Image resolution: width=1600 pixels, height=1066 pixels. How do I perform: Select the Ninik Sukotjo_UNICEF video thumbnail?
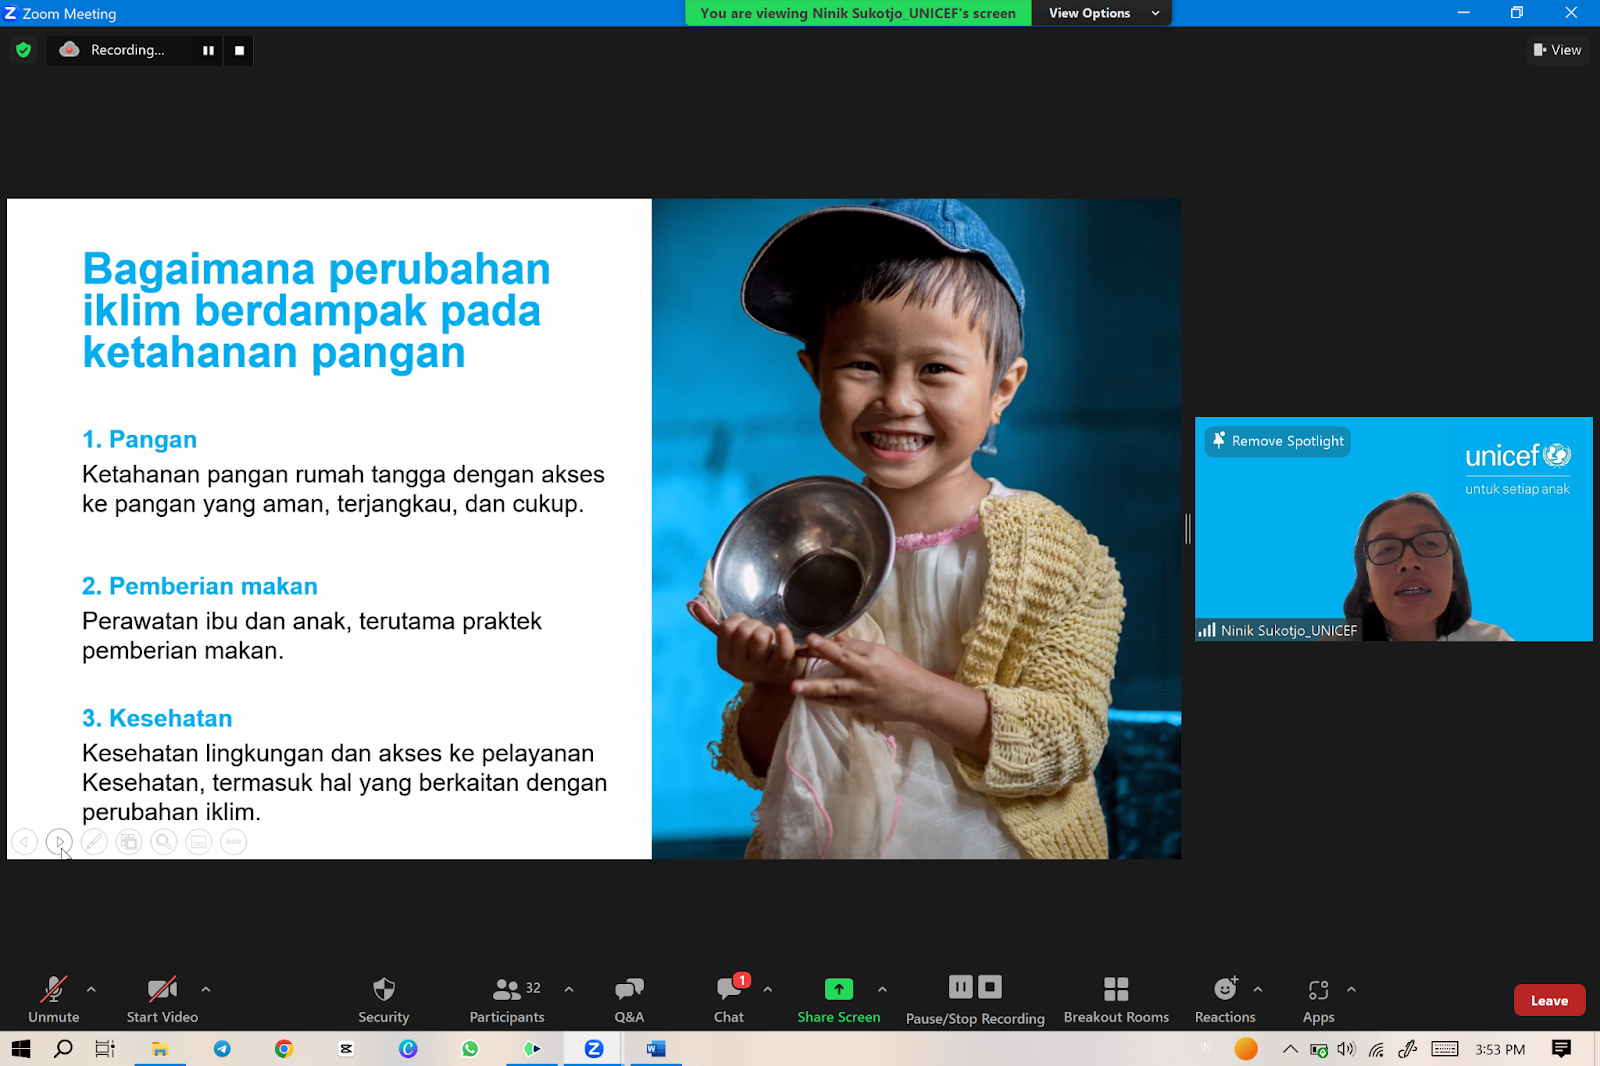point(1393,529)
